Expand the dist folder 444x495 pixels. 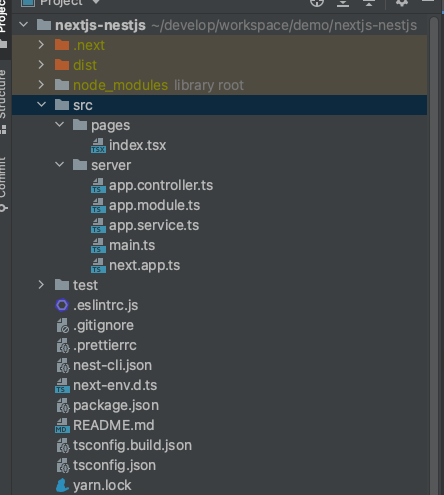tap(41, 65)
